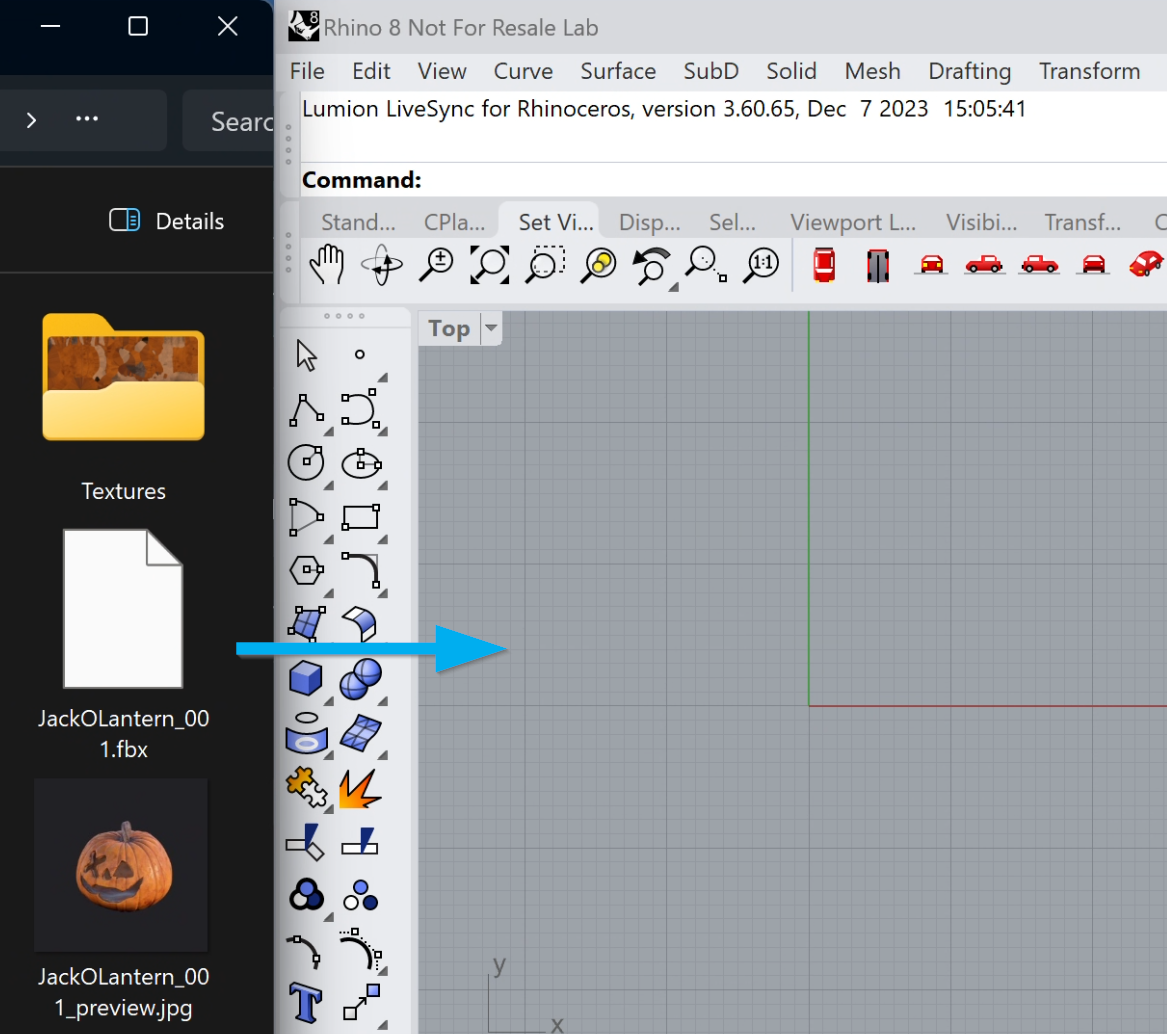Expand the breadcrumb chevron in File Explorer
The image size is (1167, 1034).
click(x=31, y=120)
